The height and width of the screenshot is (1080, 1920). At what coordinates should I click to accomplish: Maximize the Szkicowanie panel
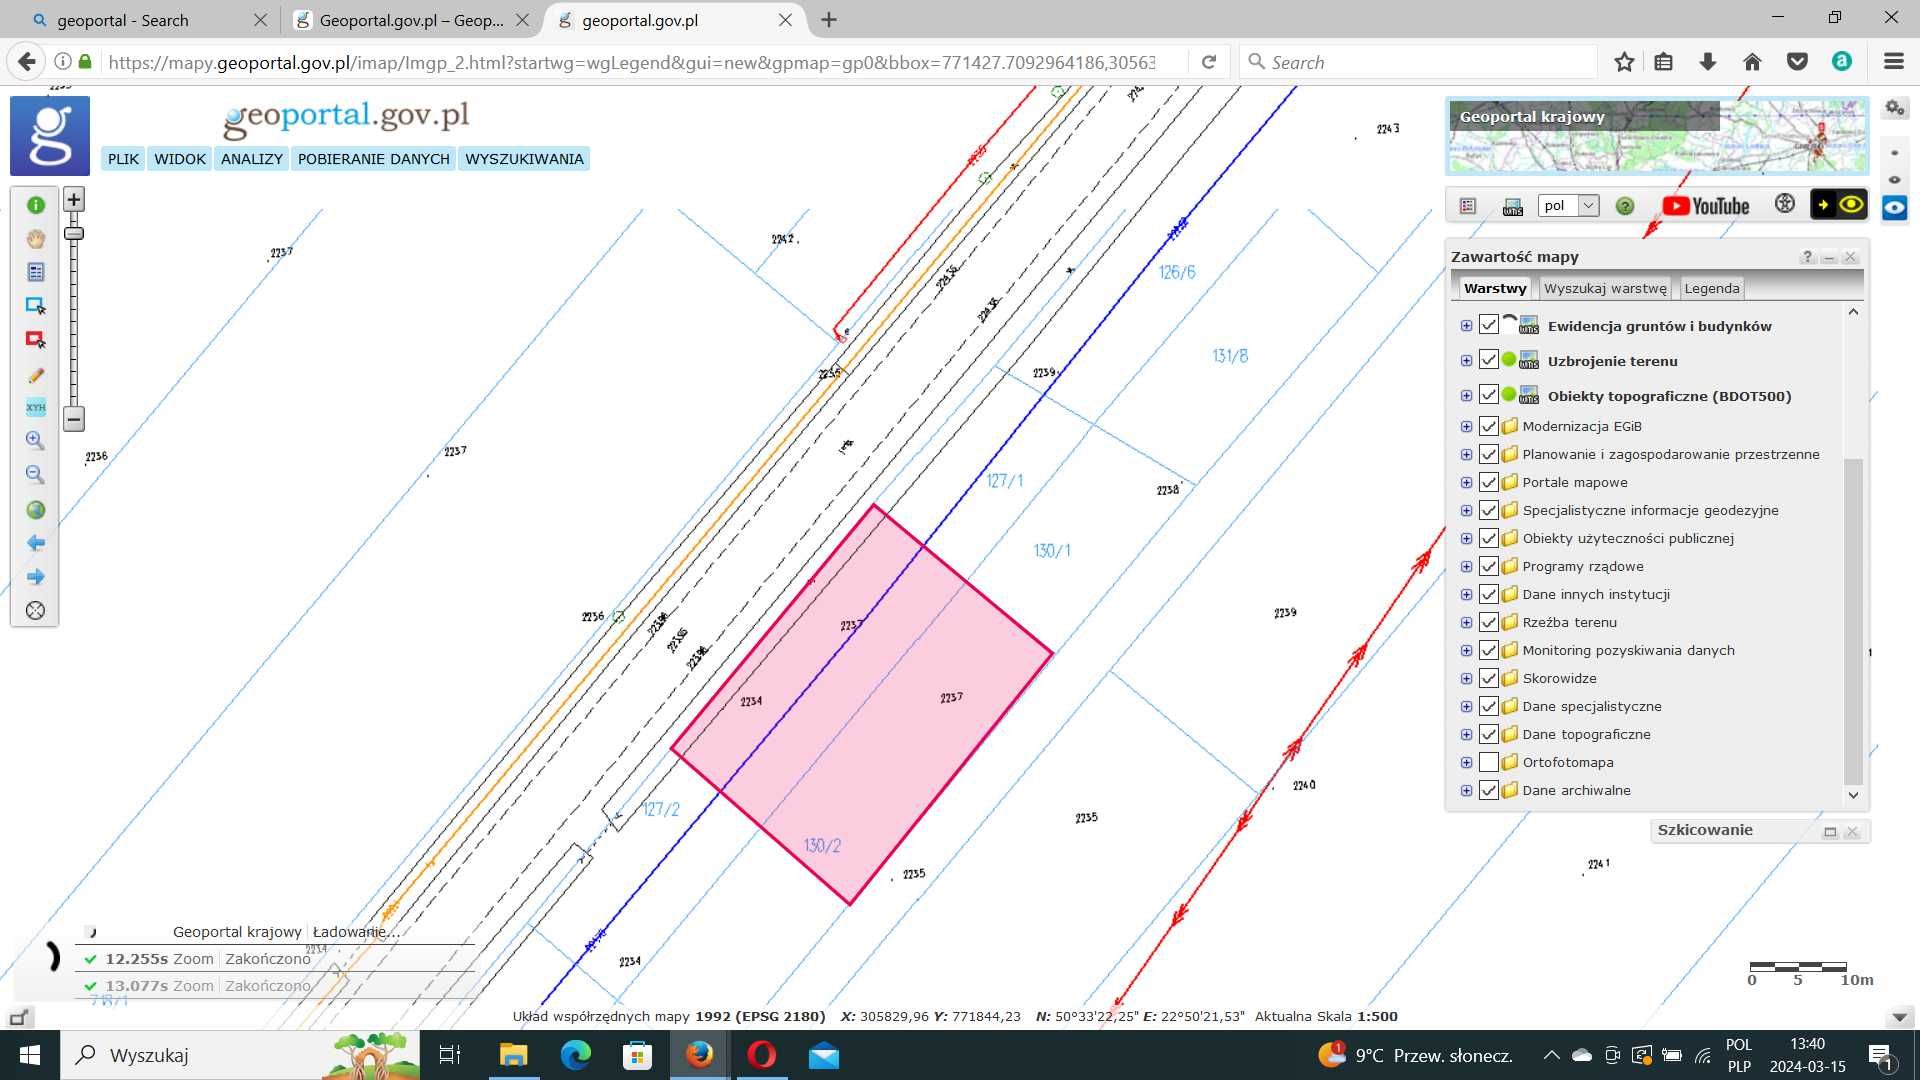(1830, 832)
